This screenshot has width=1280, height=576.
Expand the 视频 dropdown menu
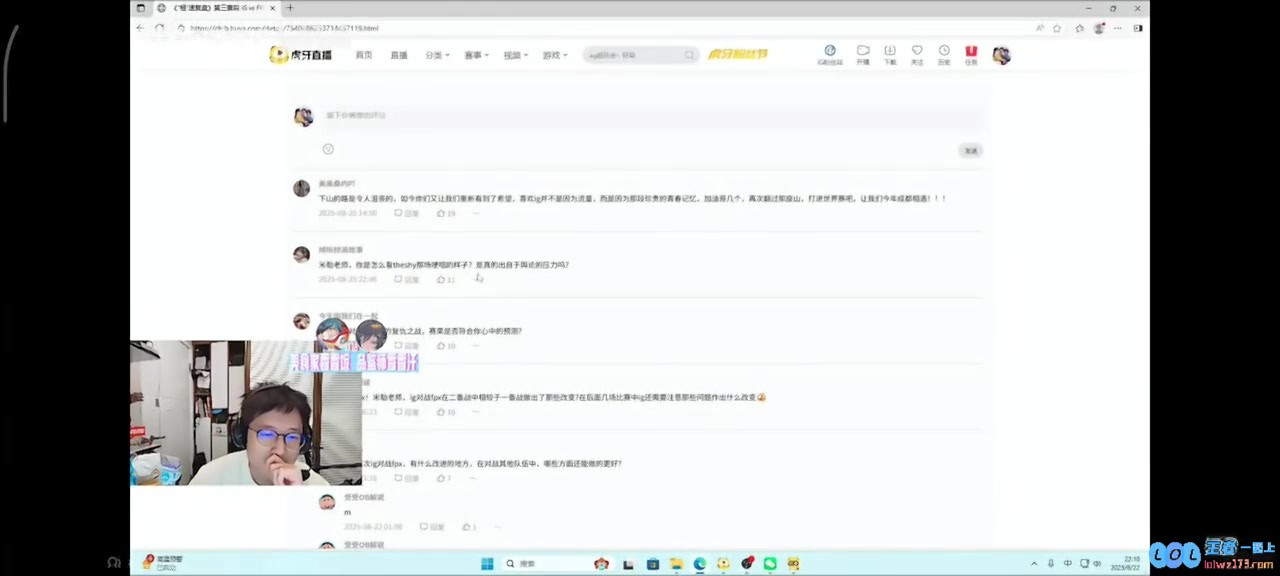(x=516, y=55)
